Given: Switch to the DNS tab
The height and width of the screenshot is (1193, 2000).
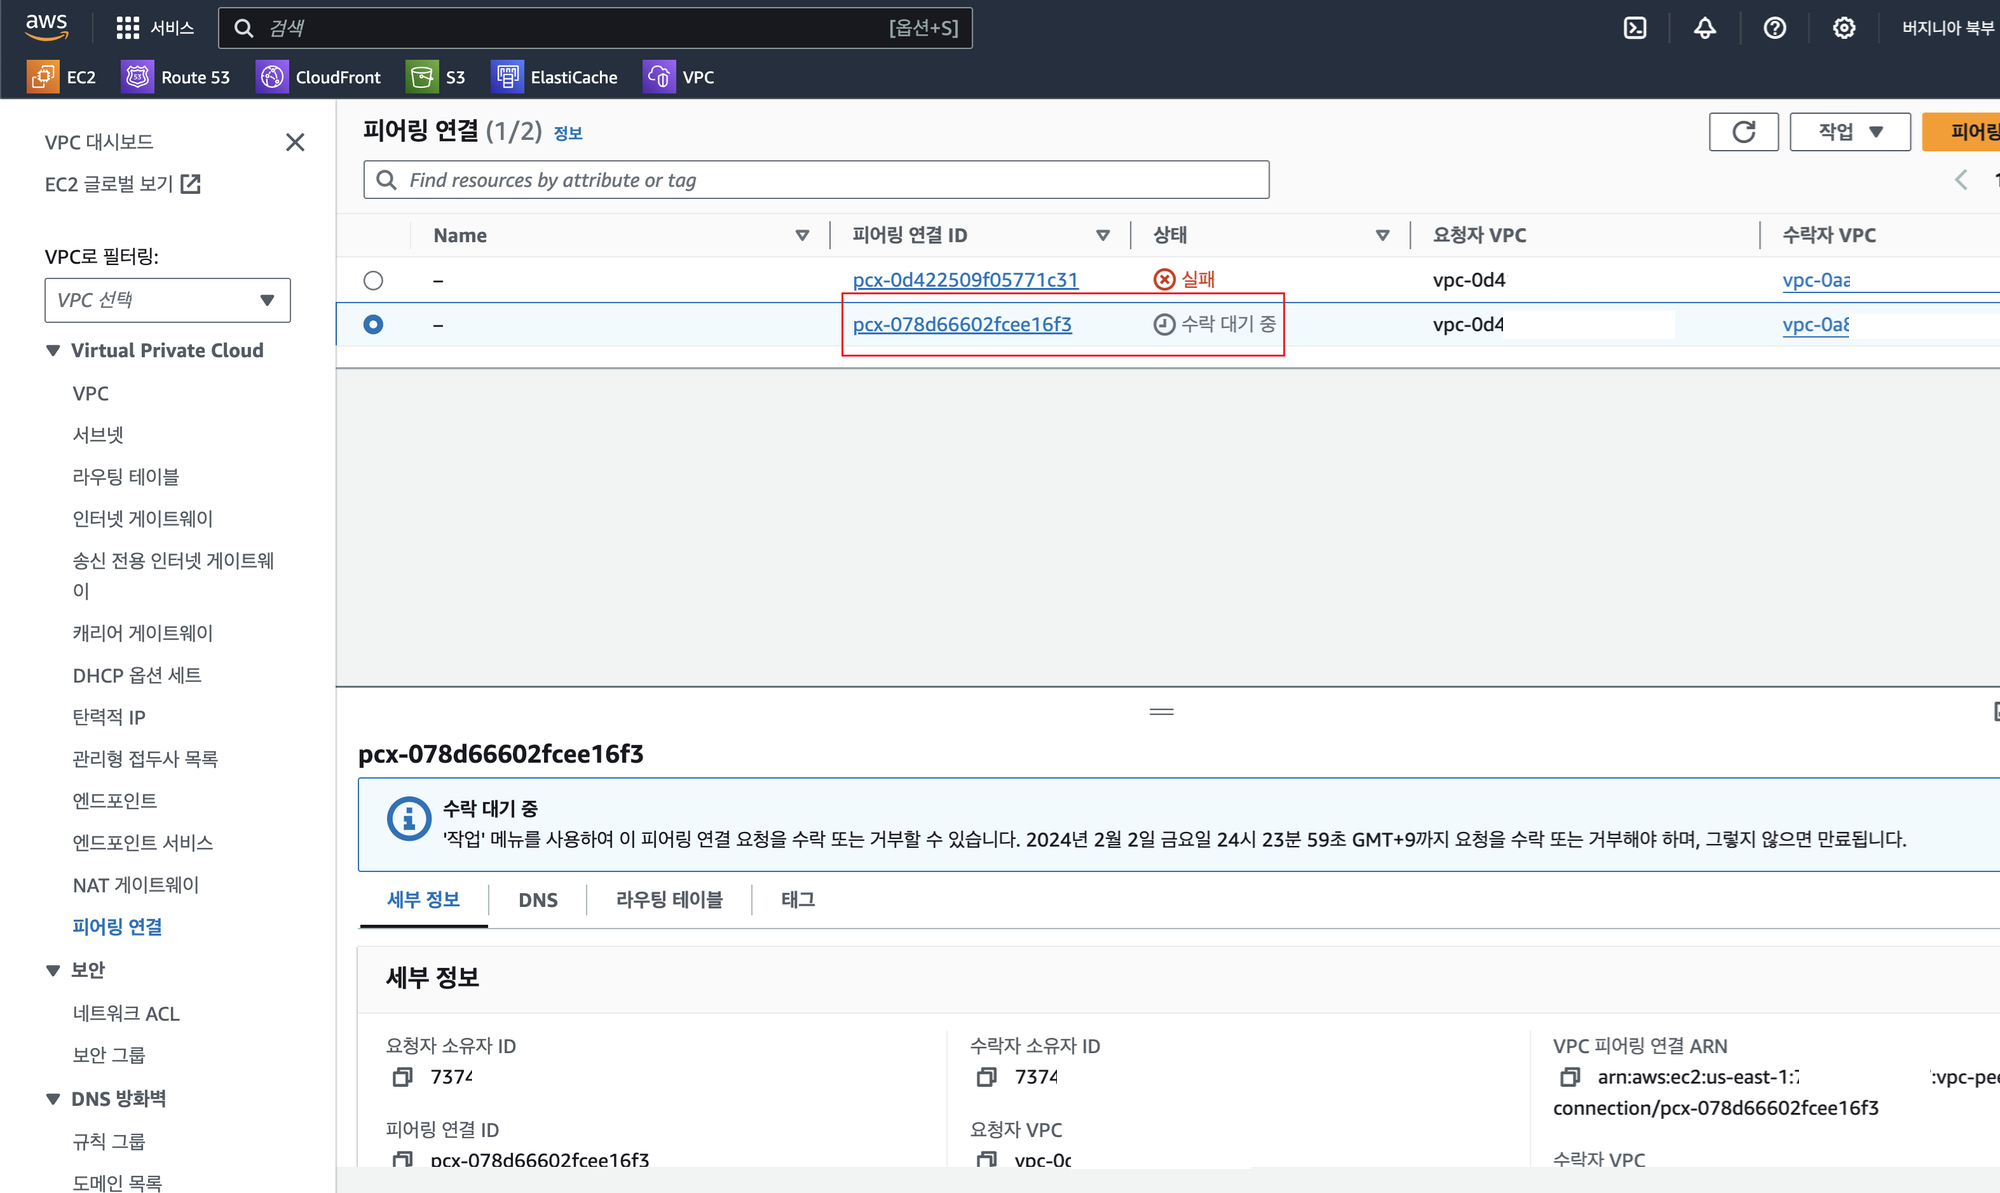Looking at the screenshot, I should point(538,900).
